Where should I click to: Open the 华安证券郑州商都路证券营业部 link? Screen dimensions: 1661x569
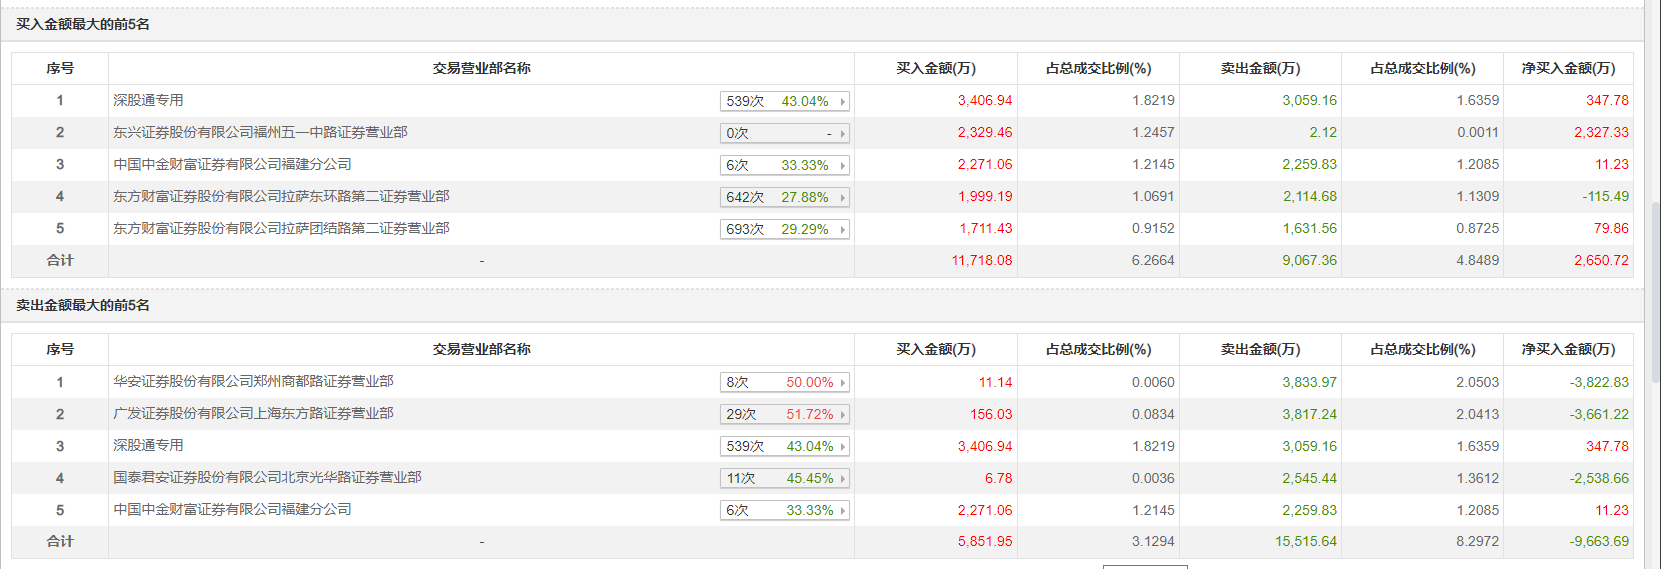point(253,381)
